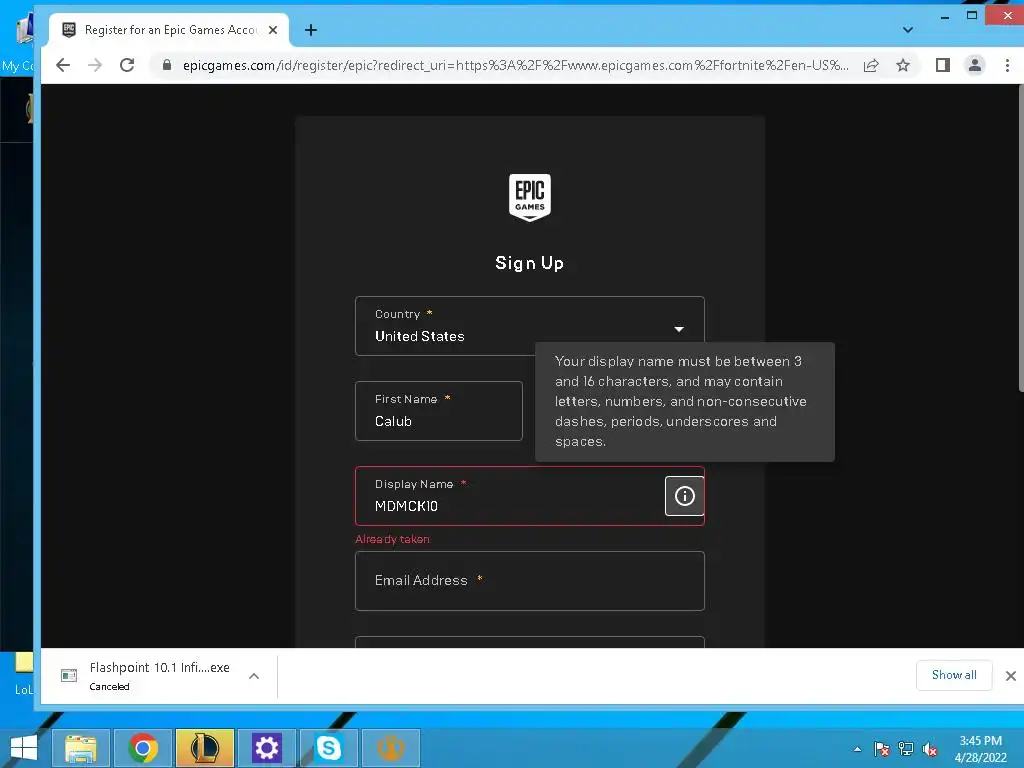Open Chrome three-dot menu

[1007, 65]
